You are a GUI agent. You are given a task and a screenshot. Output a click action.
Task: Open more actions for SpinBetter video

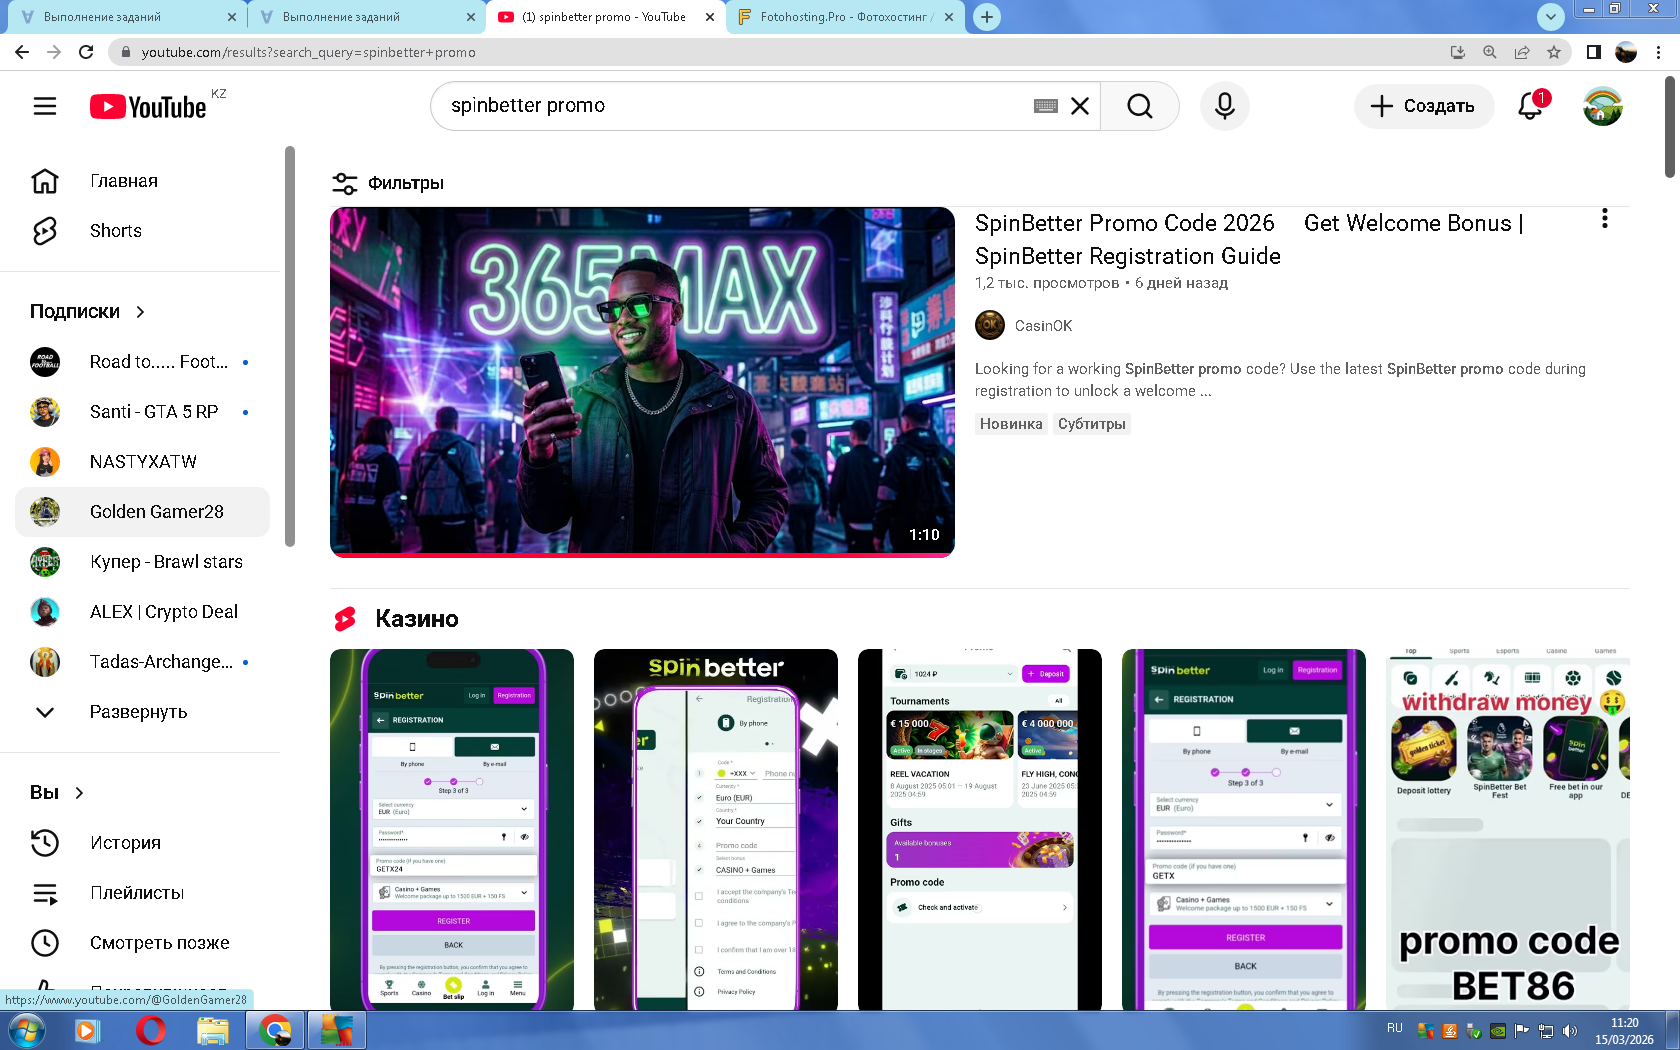1604,219
